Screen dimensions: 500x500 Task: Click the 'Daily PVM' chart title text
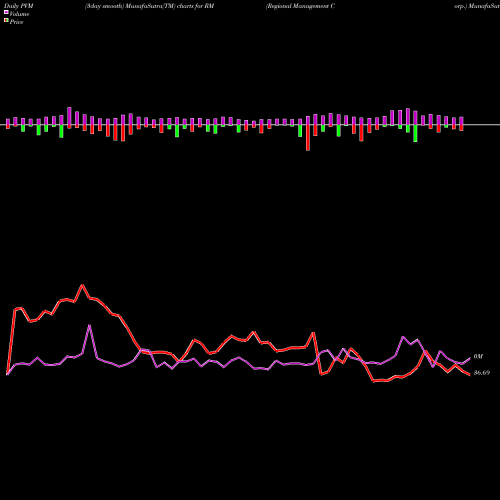[19, 6]
